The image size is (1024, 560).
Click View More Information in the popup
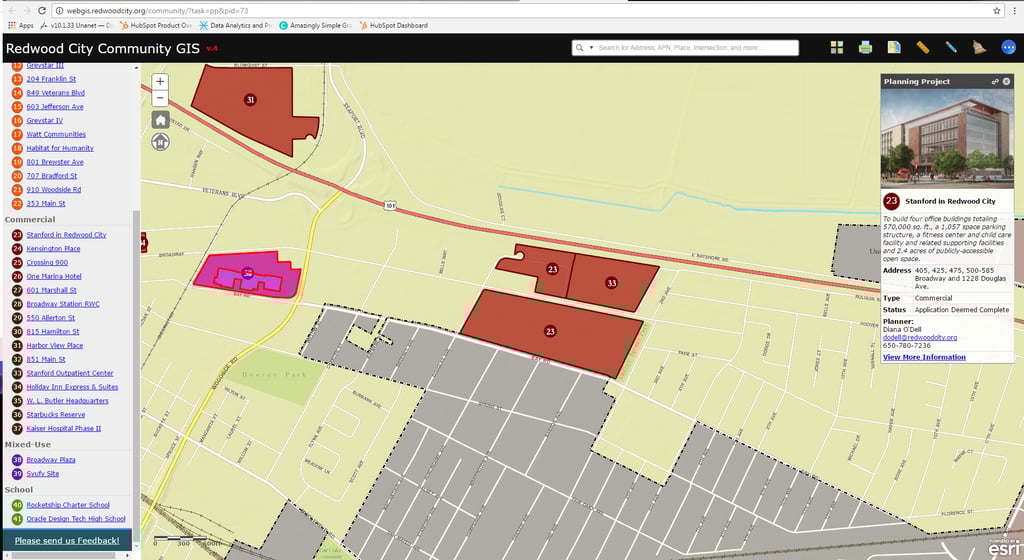tap(923, 358)
